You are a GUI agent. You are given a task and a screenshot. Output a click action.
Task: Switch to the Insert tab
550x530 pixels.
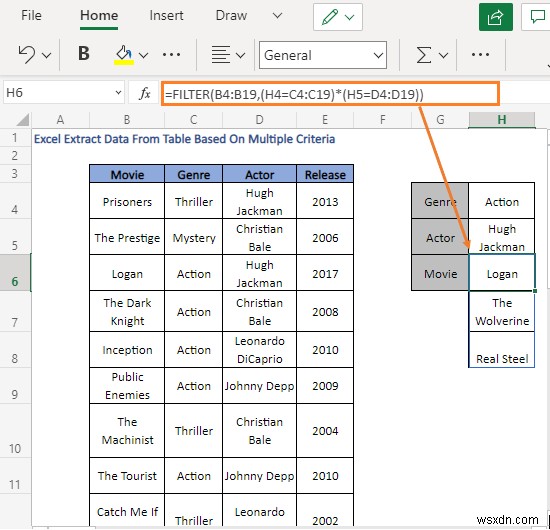pos(166,15)
